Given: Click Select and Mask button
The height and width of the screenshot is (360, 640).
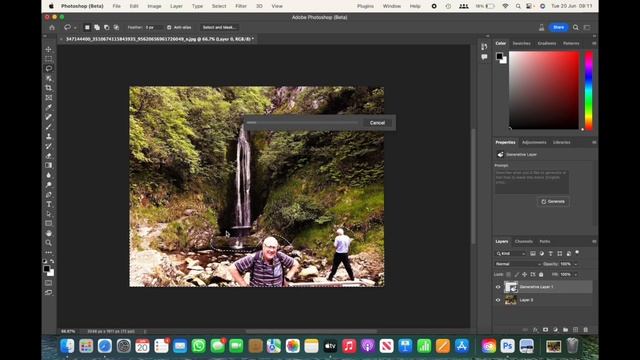Looking at the screenshot, I should click(x=219, y=27).
